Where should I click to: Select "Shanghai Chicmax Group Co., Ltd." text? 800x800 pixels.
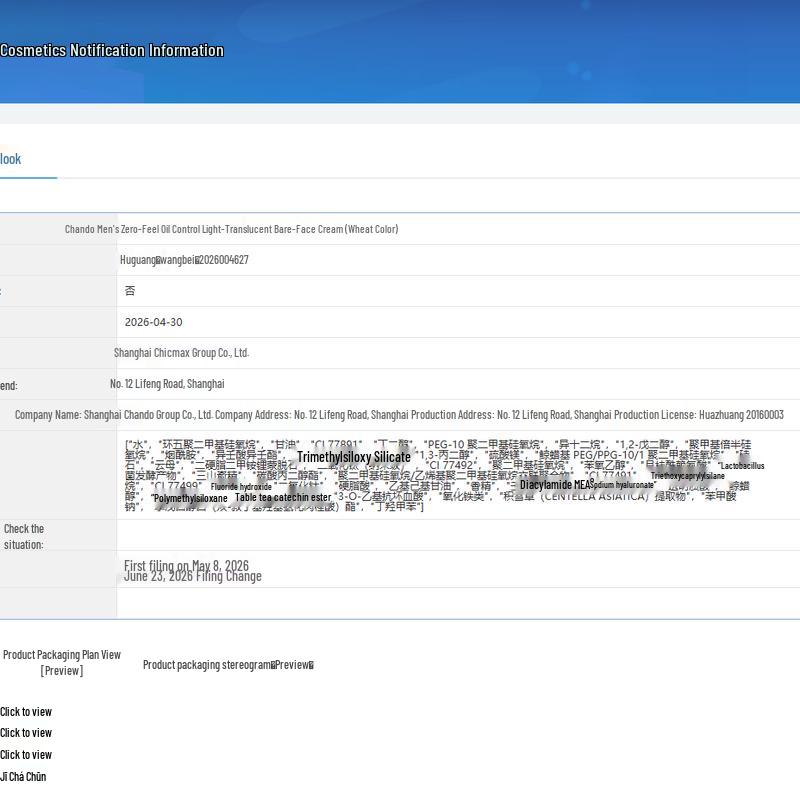point(182,353)
